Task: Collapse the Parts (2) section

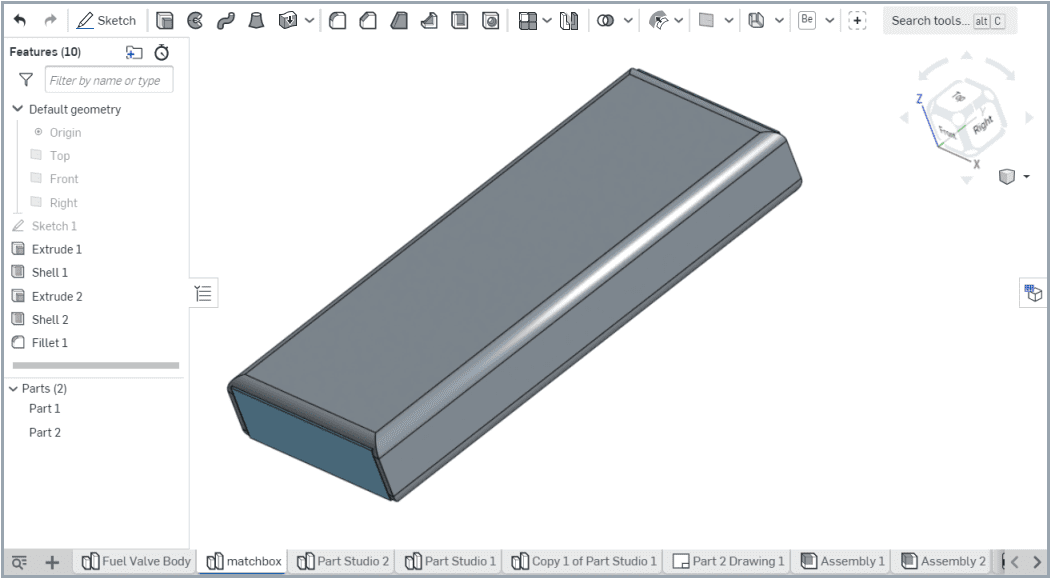Action: [x=12, y=388]
